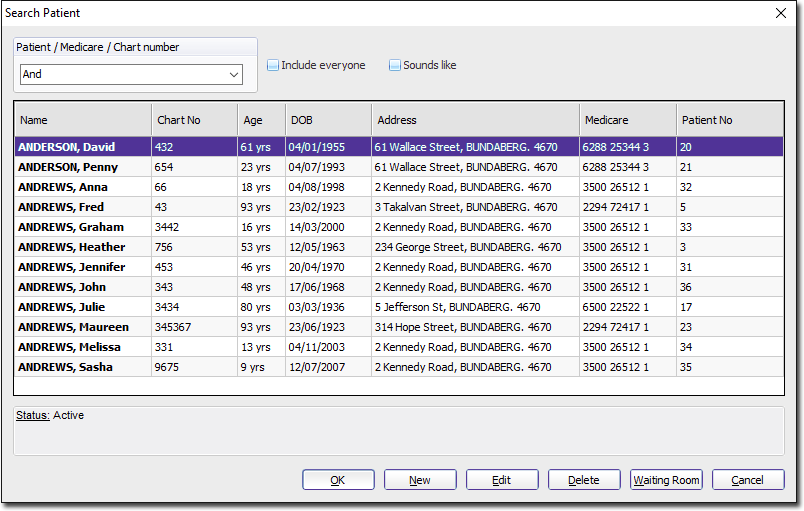
Task: Click the Age column header
Action: (261, 120)
